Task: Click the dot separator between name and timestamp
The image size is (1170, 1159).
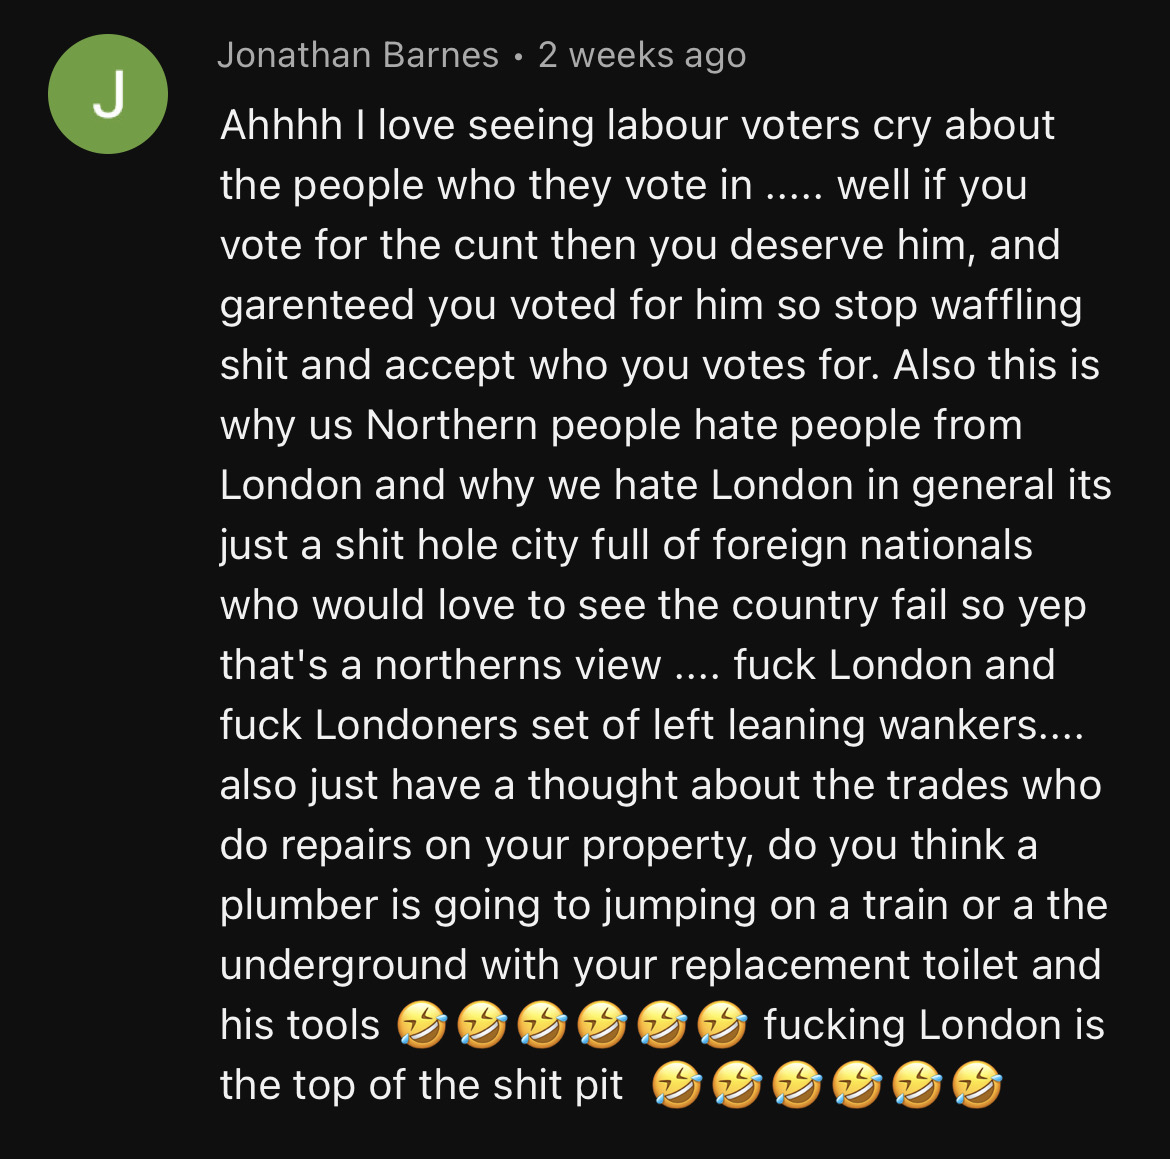Action: [519, 57]
